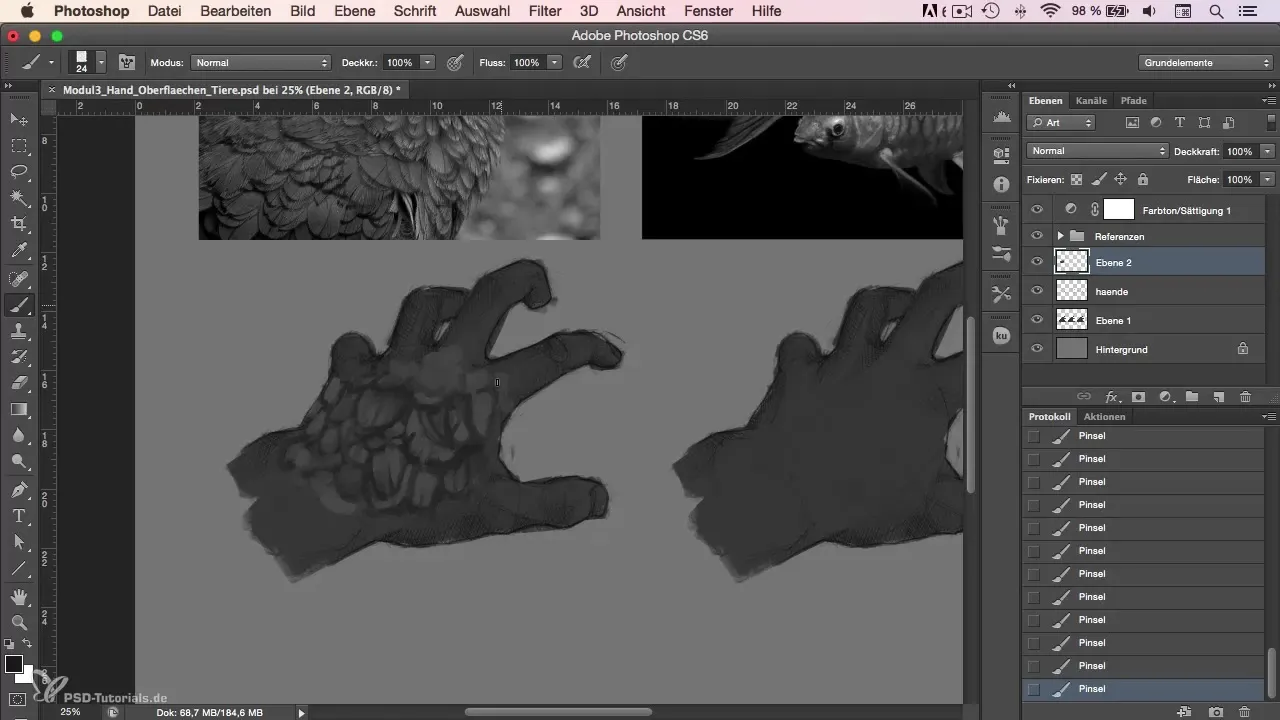Create new snapshot in Protokoll panel
This screenshot has height=720, width=1280.
click(x=1216, y=712)
